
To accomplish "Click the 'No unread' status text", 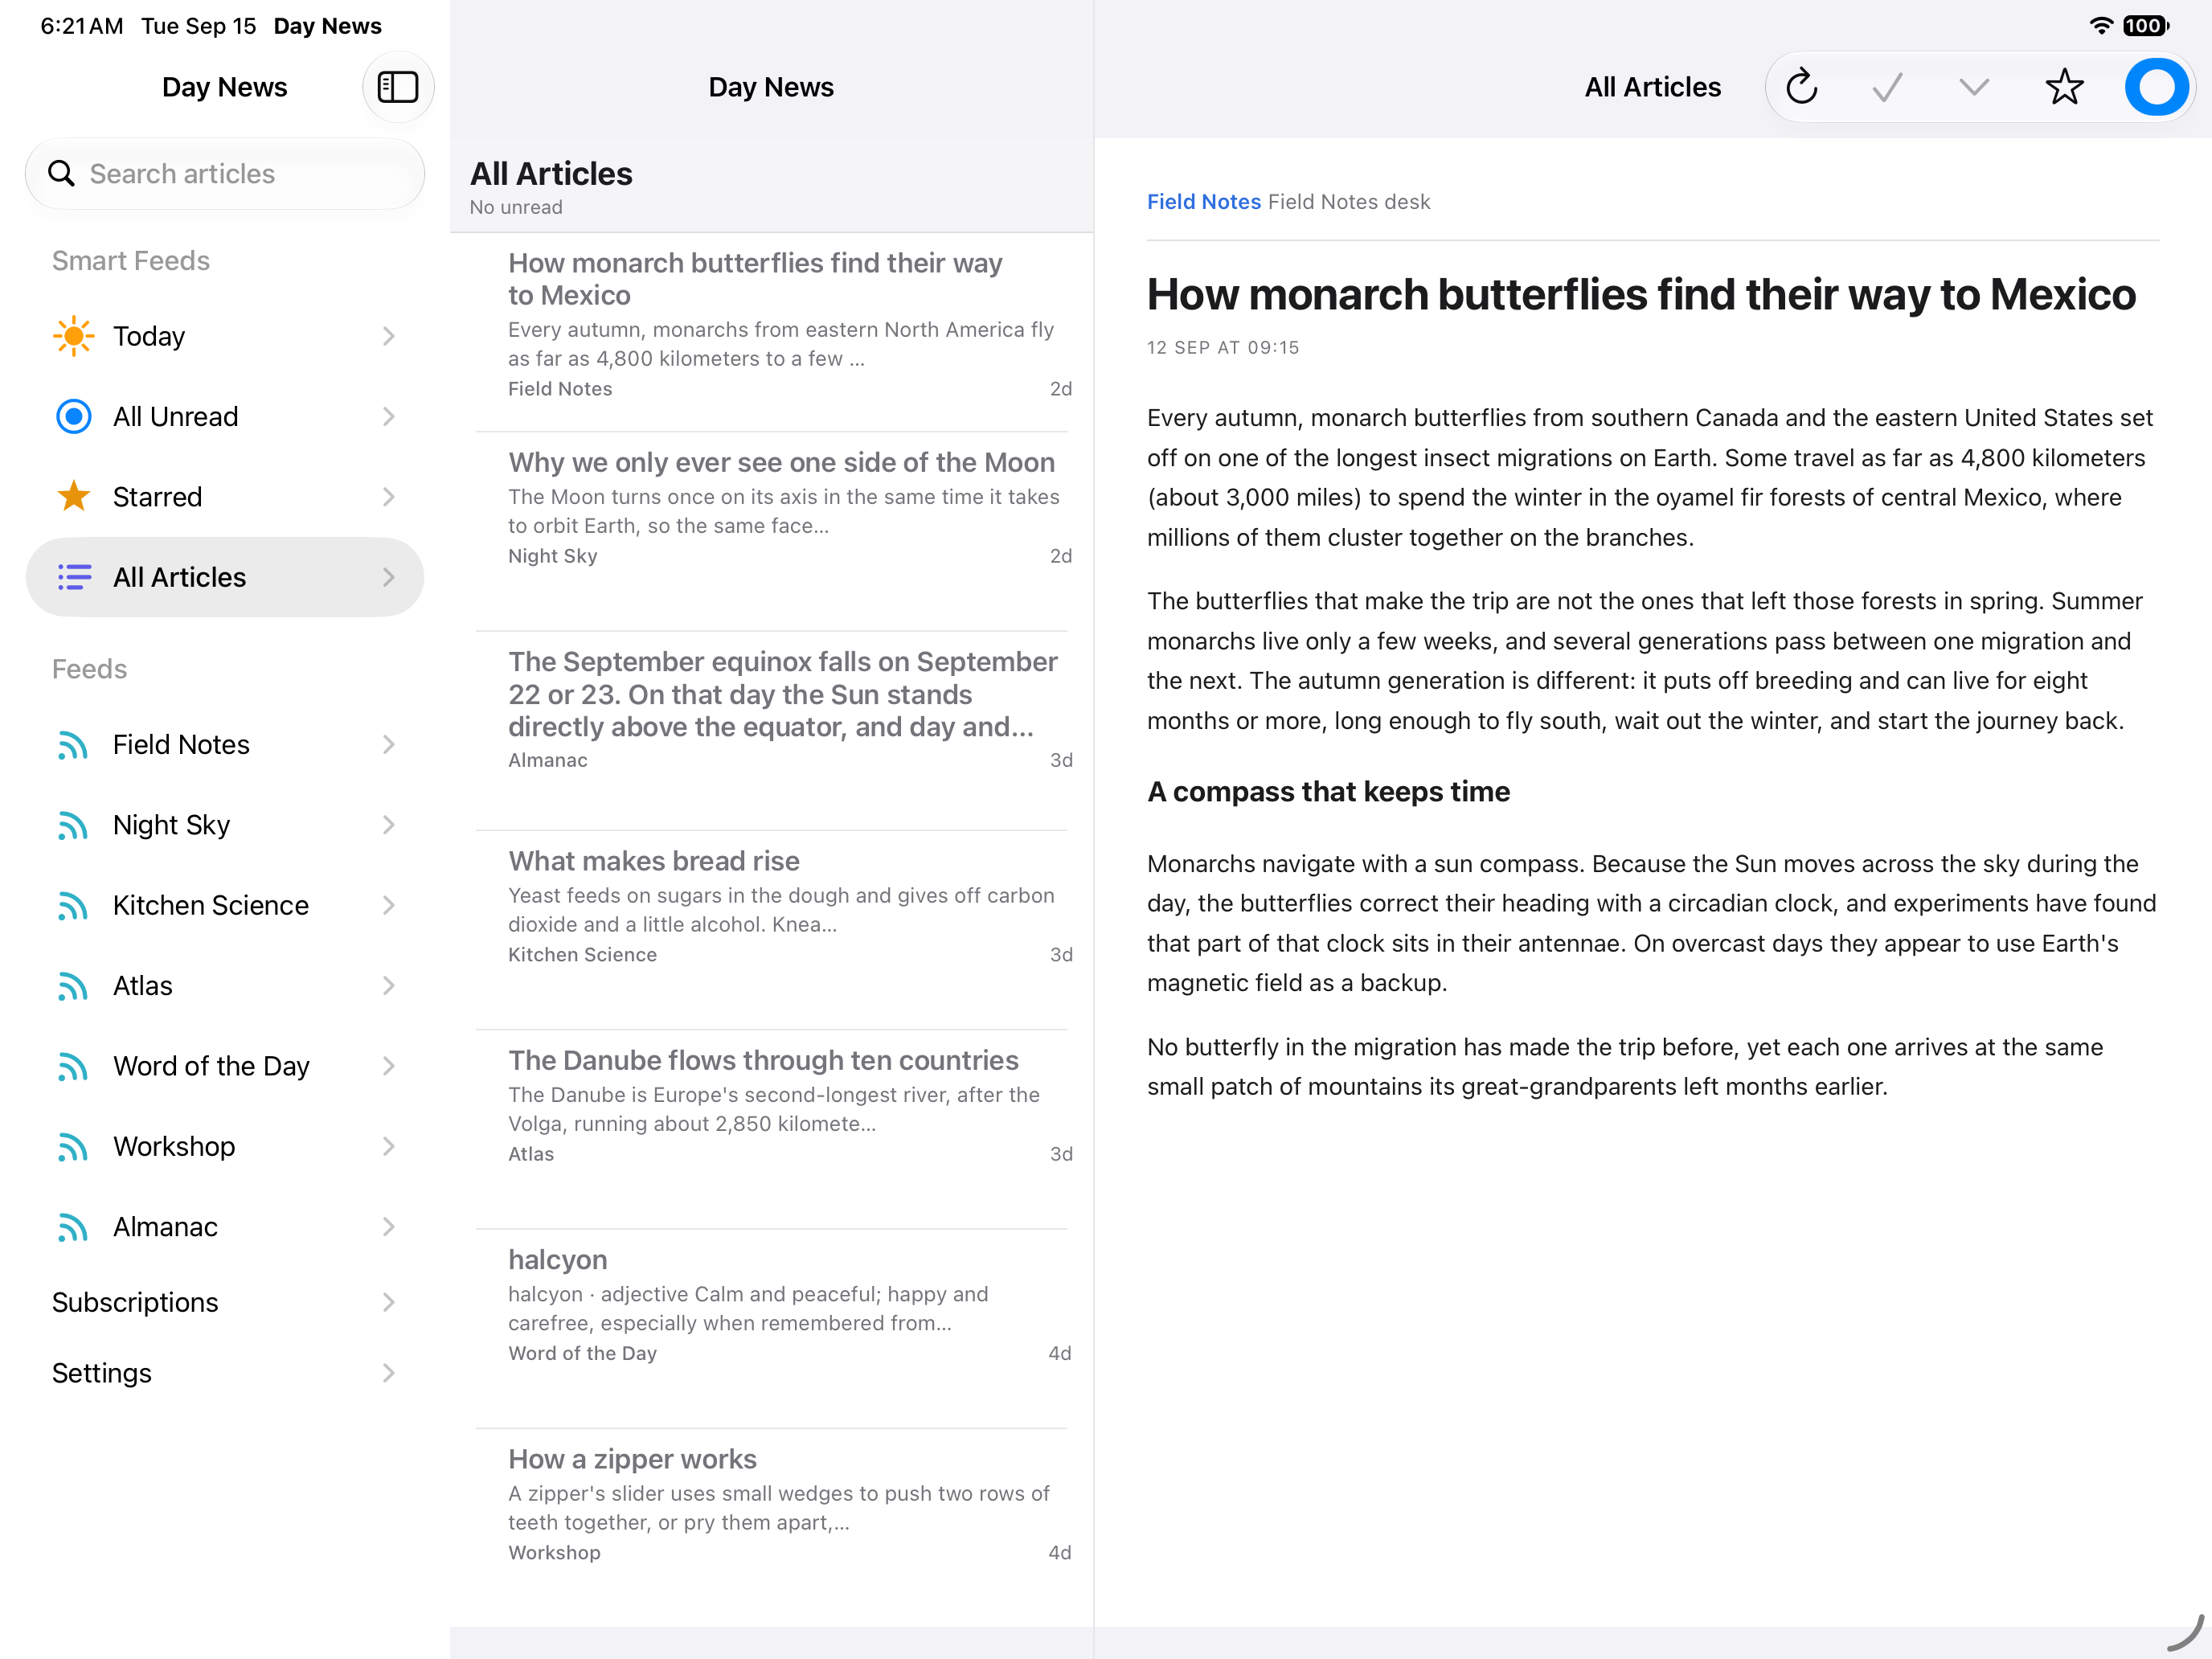I will 516,207.
